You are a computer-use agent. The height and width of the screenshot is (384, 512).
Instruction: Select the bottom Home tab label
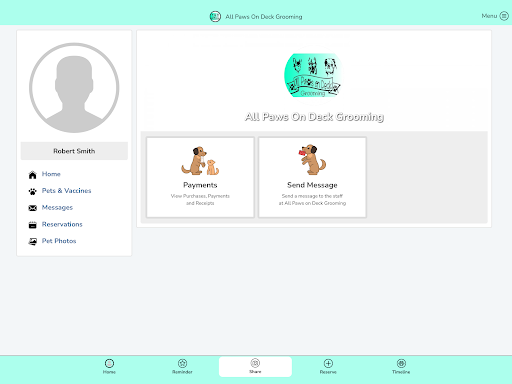point(109,372)
